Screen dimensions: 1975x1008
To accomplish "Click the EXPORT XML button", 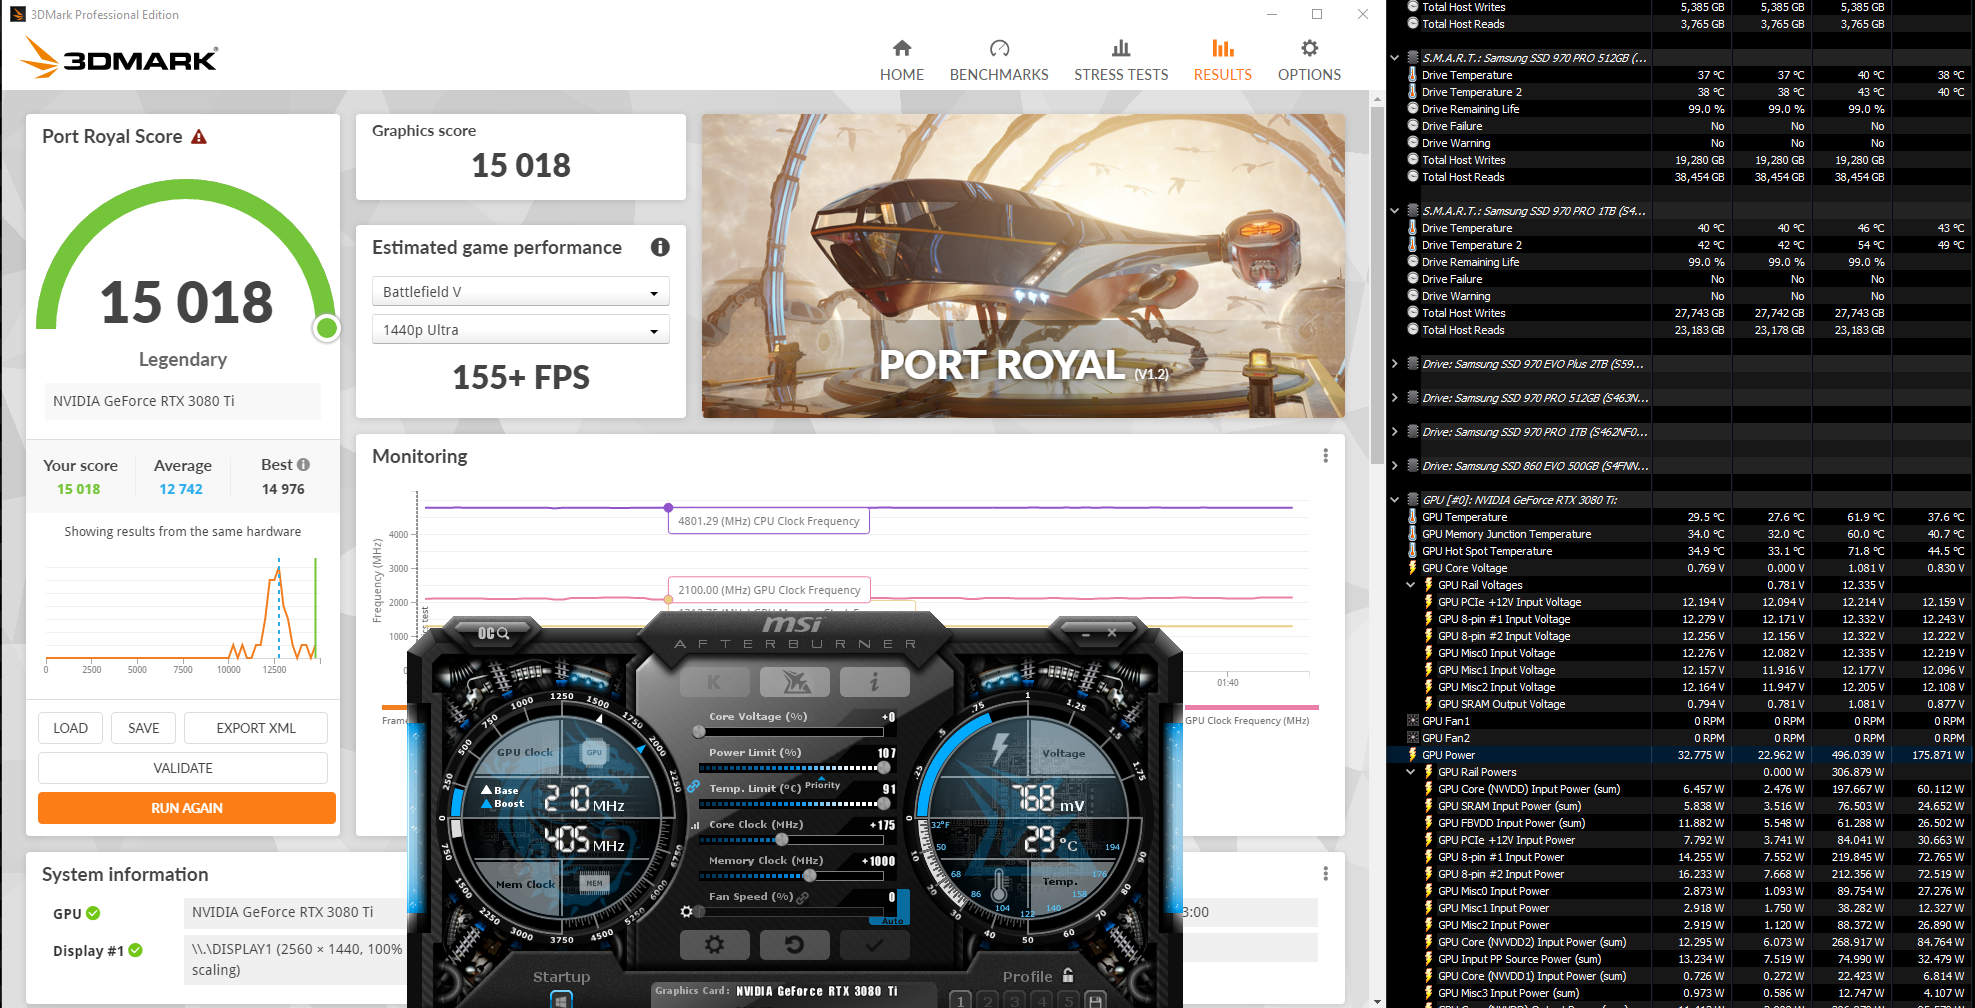I will click(256, 728).
